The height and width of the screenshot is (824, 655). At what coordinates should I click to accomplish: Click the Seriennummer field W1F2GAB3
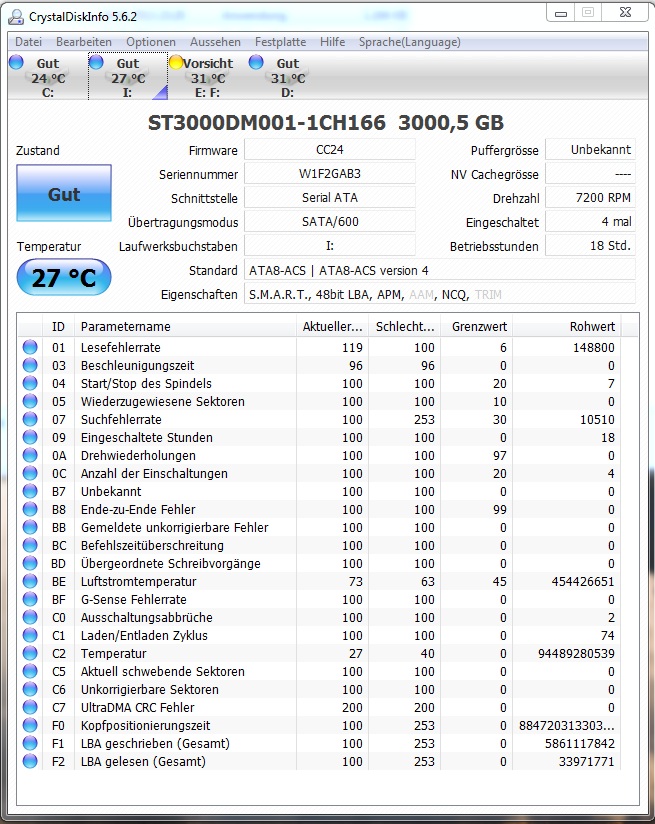click(x=330, y=173)
